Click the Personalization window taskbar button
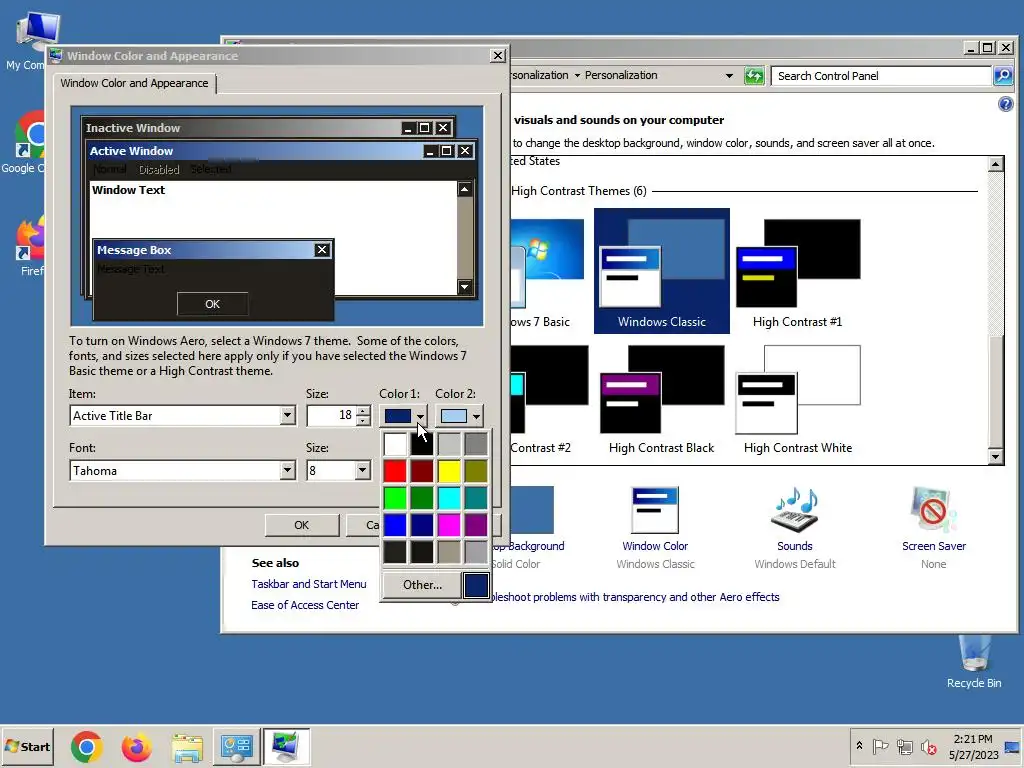 coord(286,747)
